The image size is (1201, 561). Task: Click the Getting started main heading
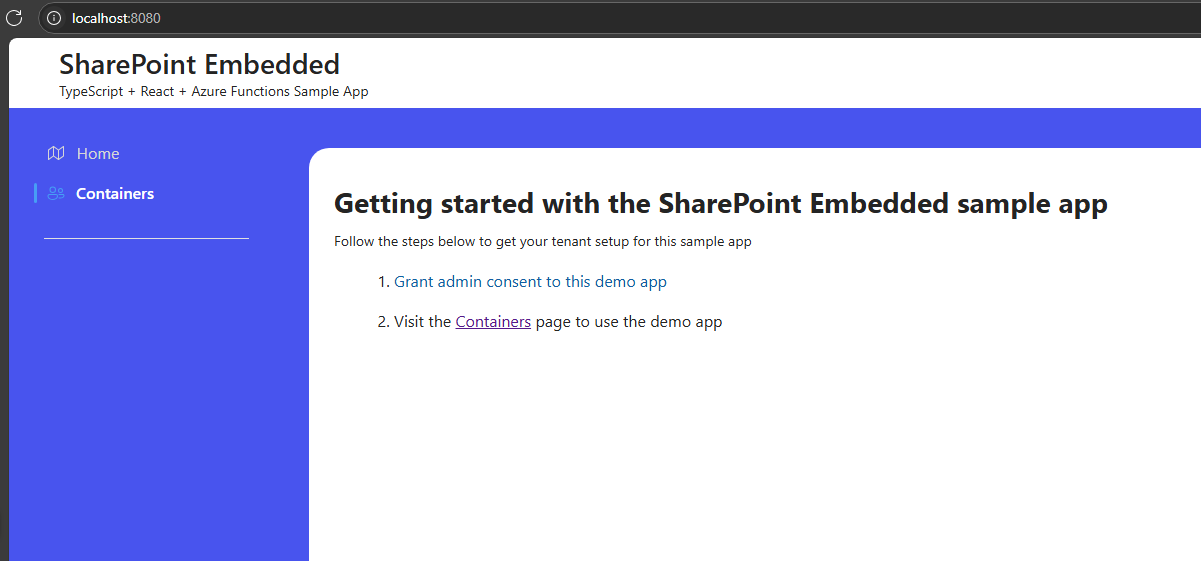(x=720, y=204)
